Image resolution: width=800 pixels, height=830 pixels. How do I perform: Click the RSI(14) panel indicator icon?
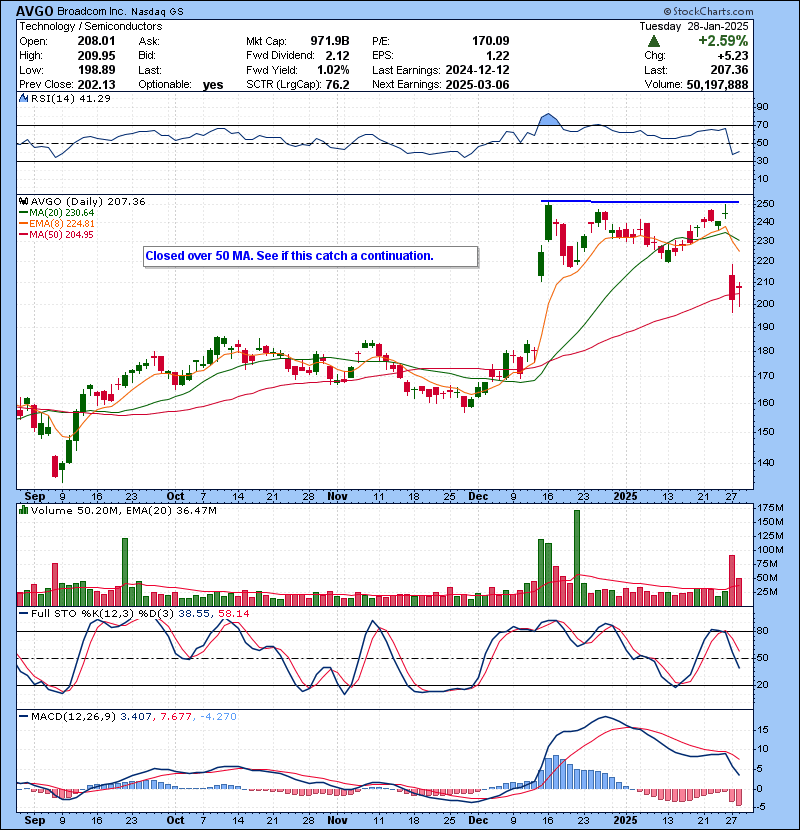[x=23, y=98]
